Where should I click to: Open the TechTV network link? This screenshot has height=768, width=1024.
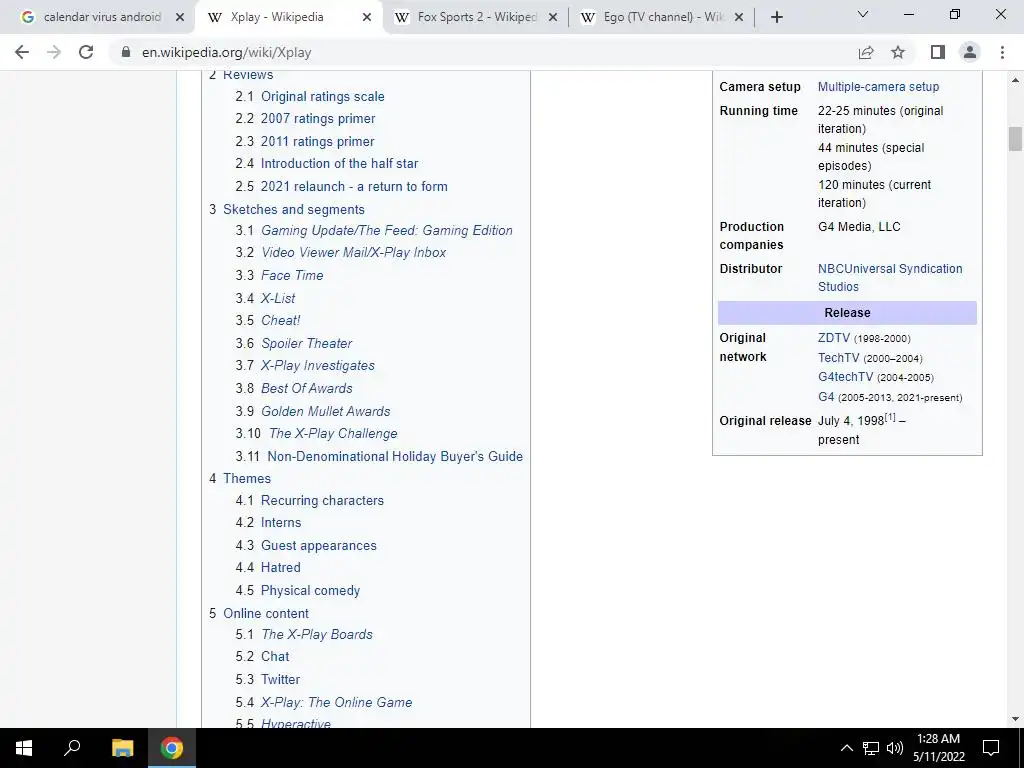(x=839, y=358)
